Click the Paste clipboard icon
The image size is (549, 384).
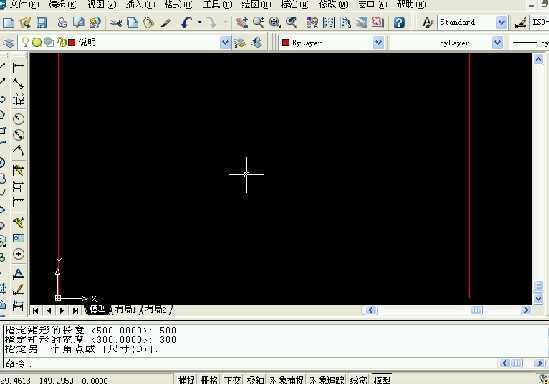point(149,23)
